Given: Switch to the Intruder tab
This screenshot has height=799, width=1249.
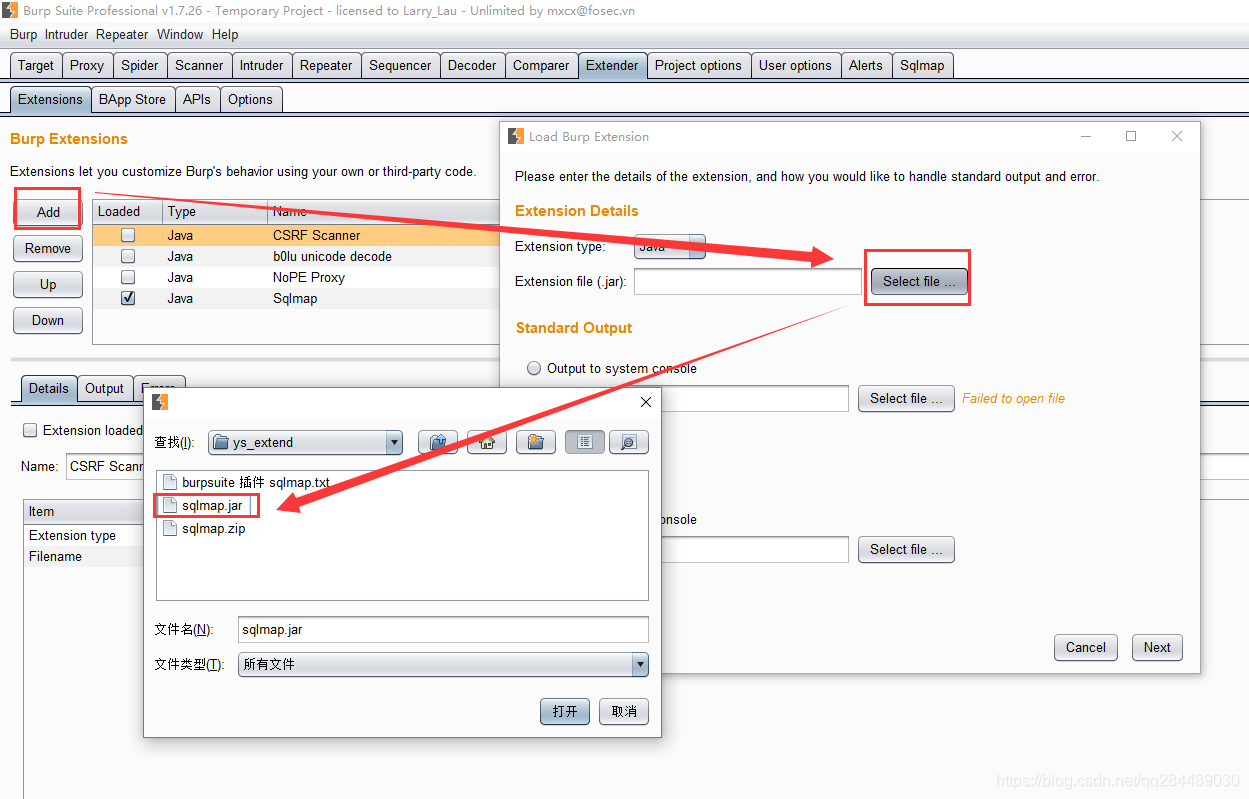Looking at the screenshot, I should pos(262,65).
